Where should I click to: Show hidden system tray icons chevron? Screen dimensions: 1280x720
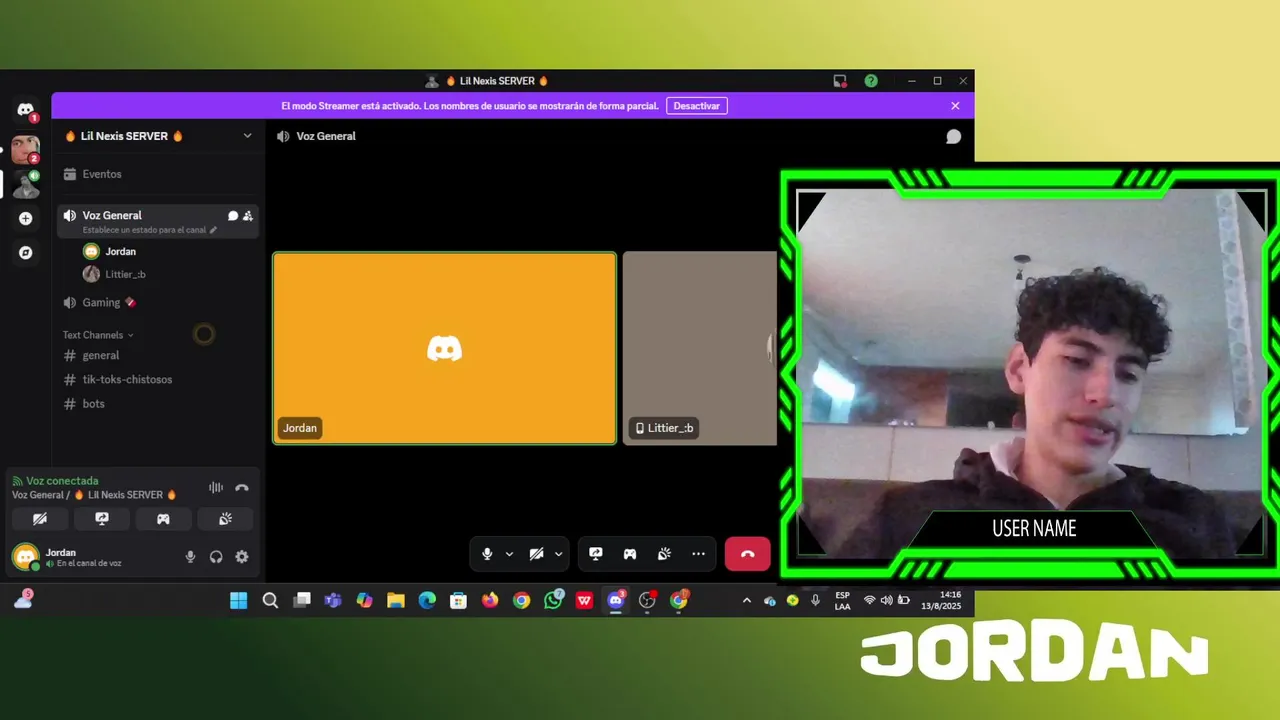tap(746, 600)
